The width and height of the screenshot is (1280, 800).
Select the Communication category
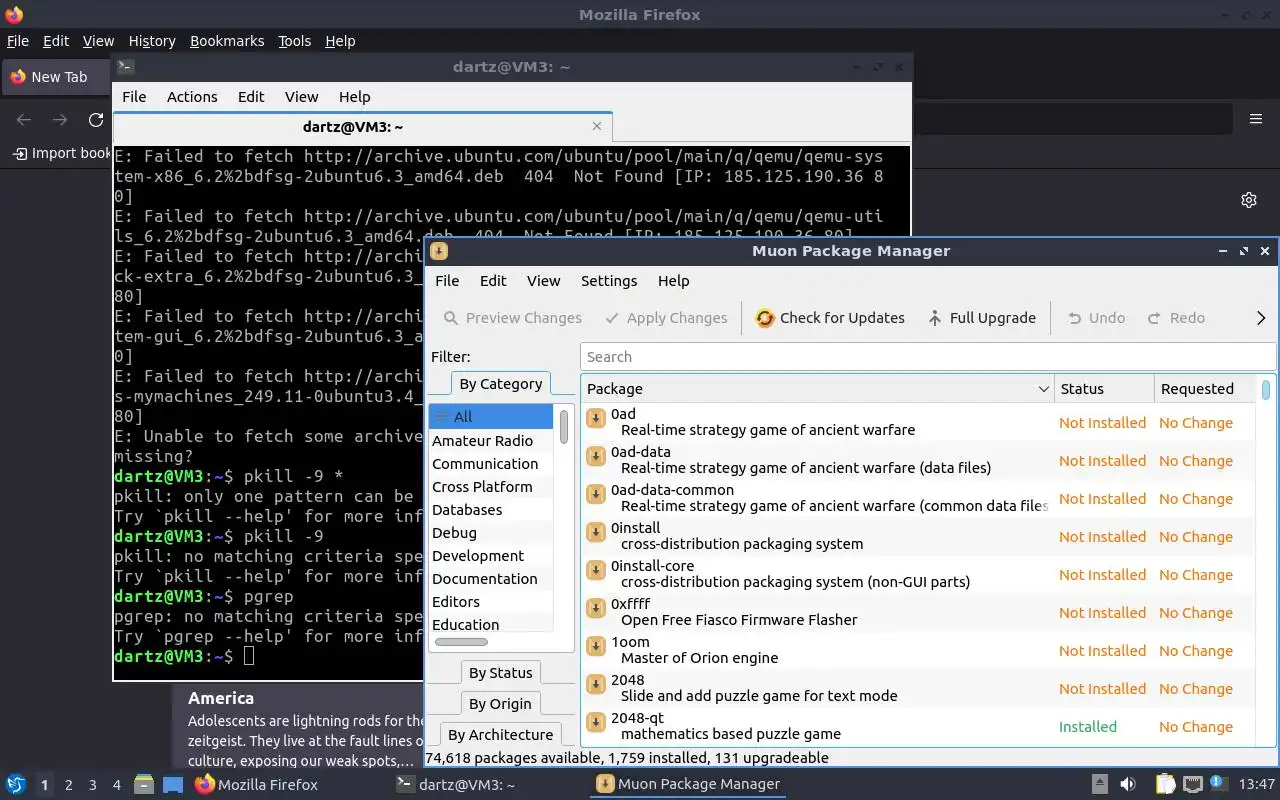(490, 464)
